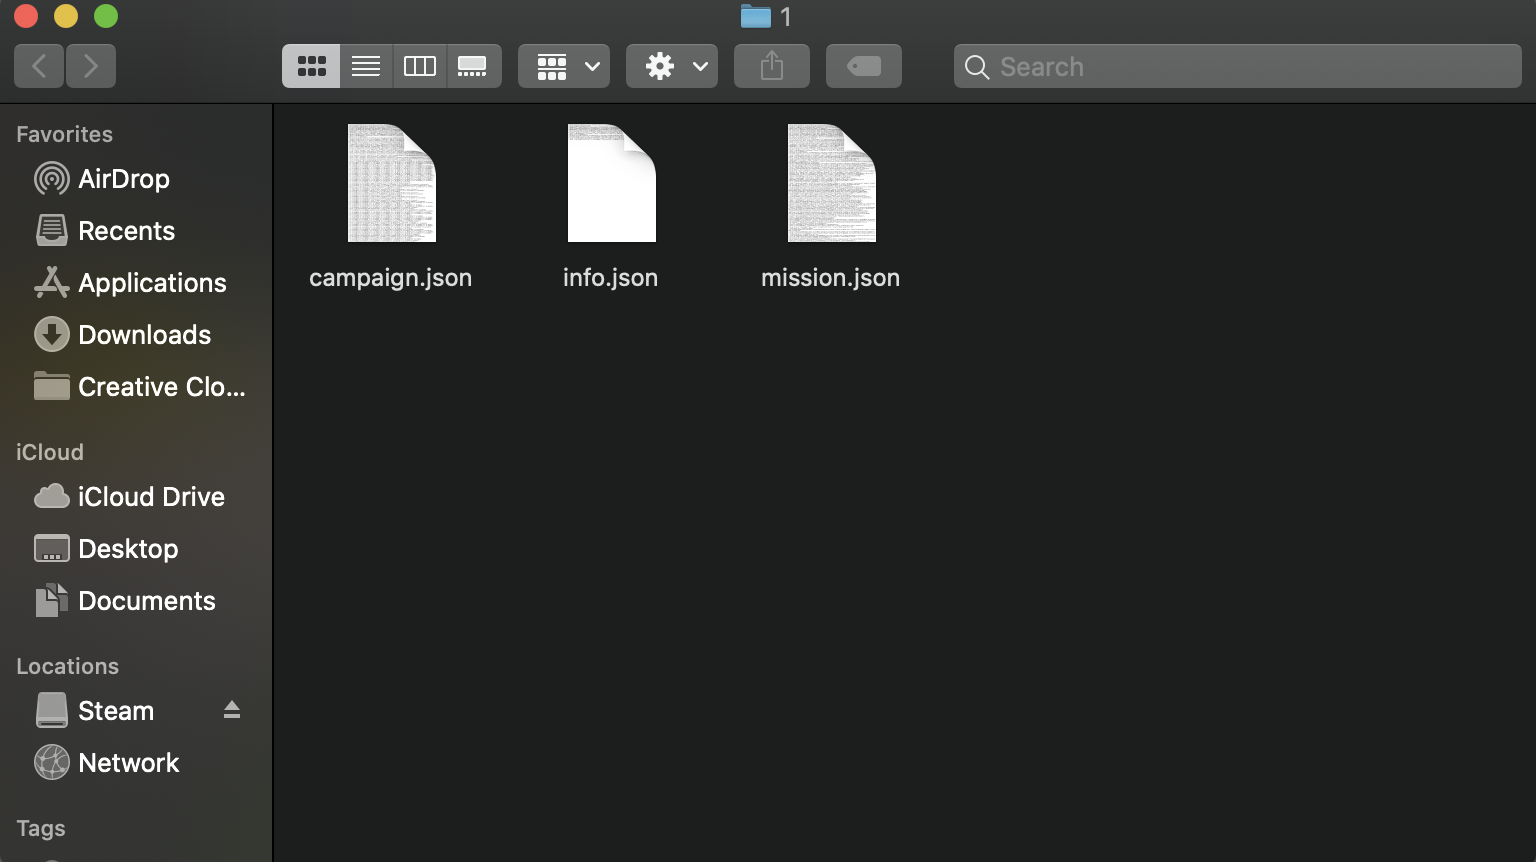Image resolution: width=1536 pixels, height=862 pixels.
Task: Switch to column view
Action: click(x=420, y=66)
